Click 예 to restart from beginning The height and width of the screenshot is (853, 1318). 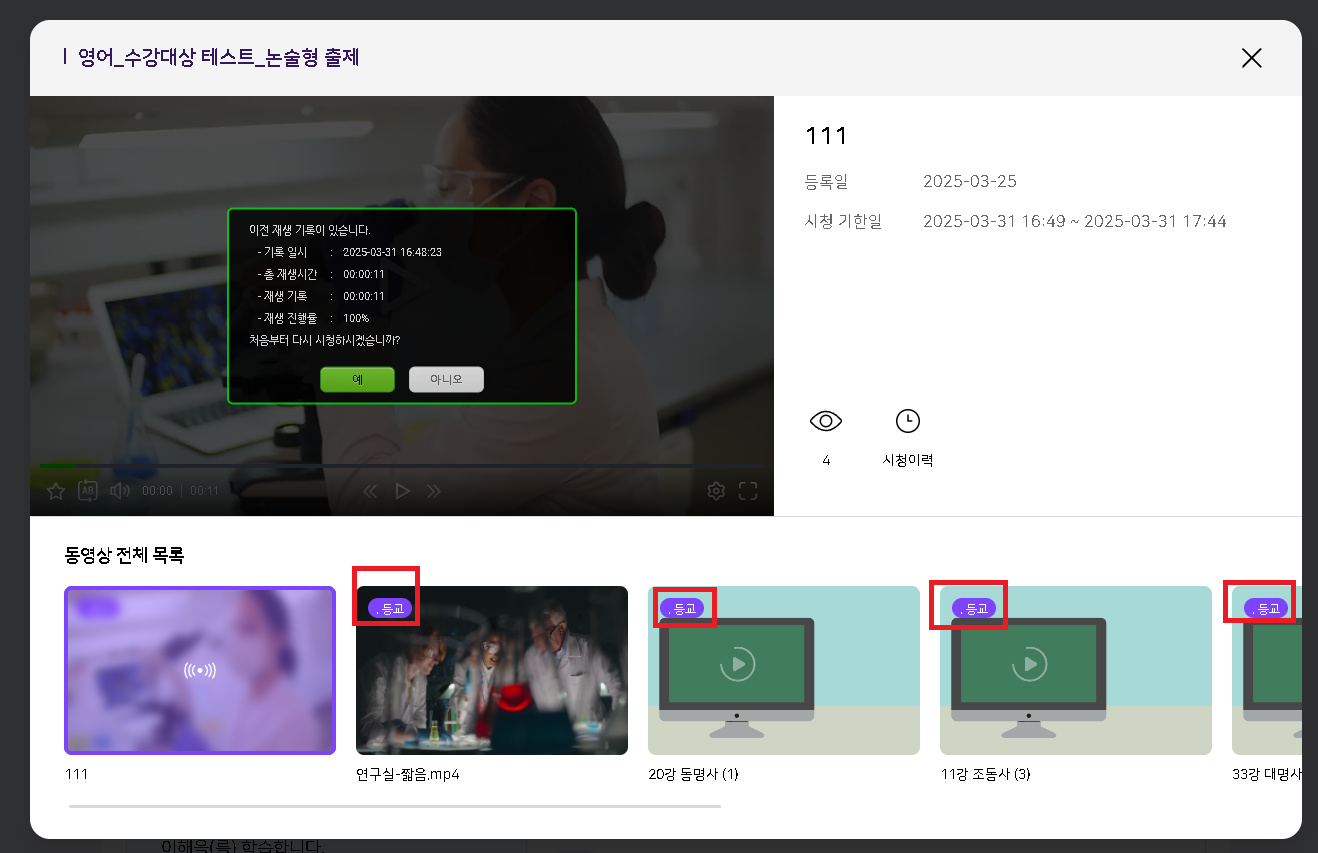pyautogui.click(x=357, y=380)
